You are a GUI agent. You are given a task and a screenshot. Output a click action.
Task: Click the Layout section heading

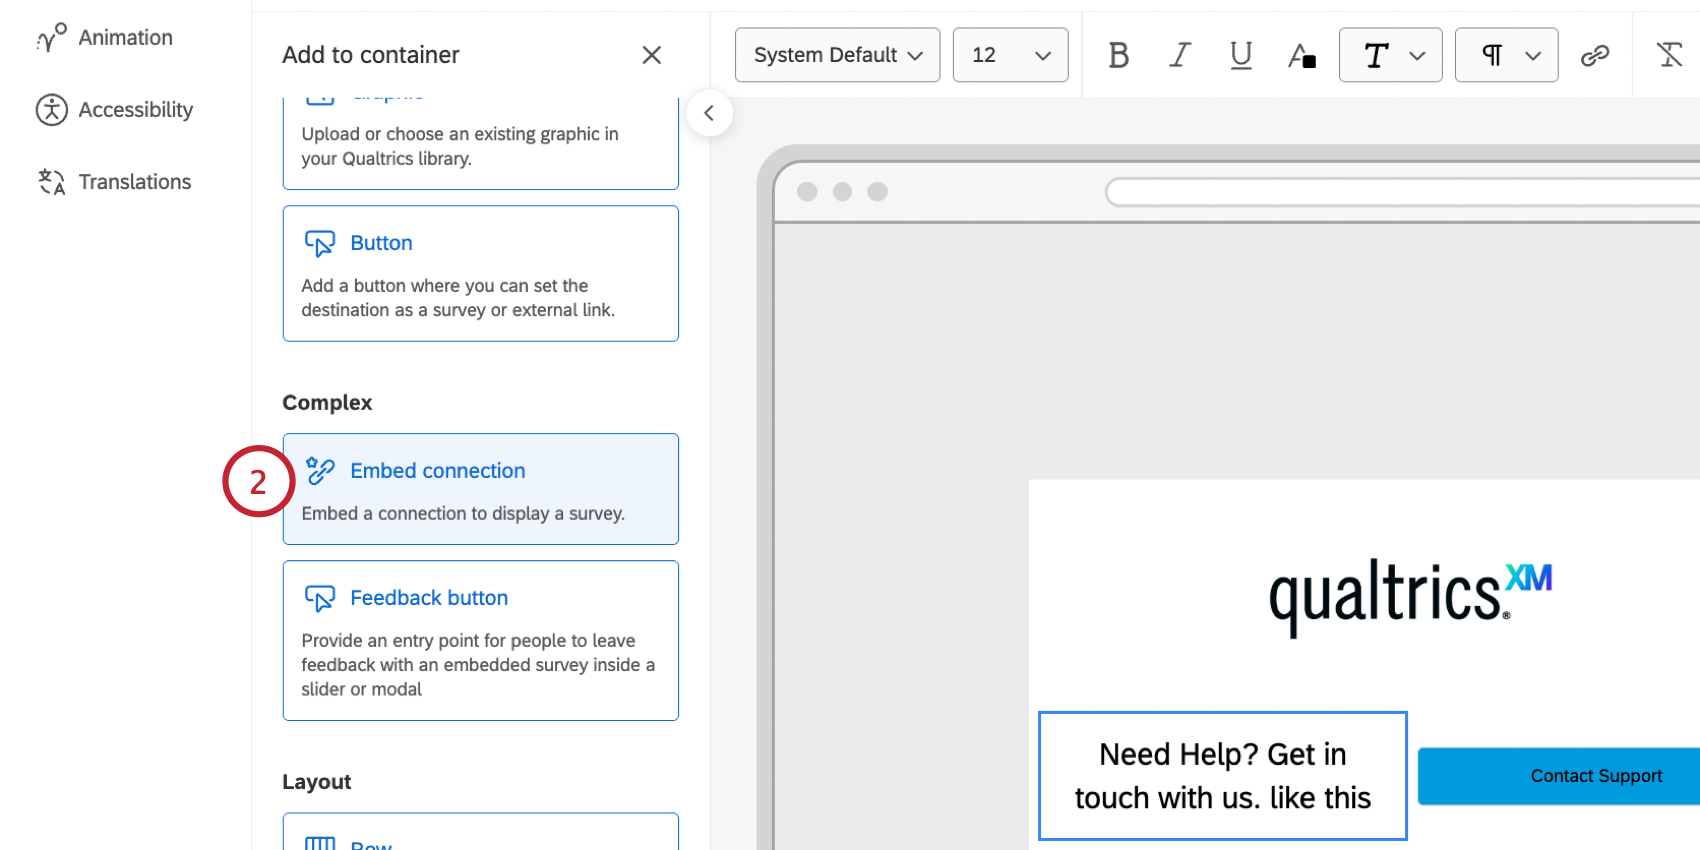(317, 782)
